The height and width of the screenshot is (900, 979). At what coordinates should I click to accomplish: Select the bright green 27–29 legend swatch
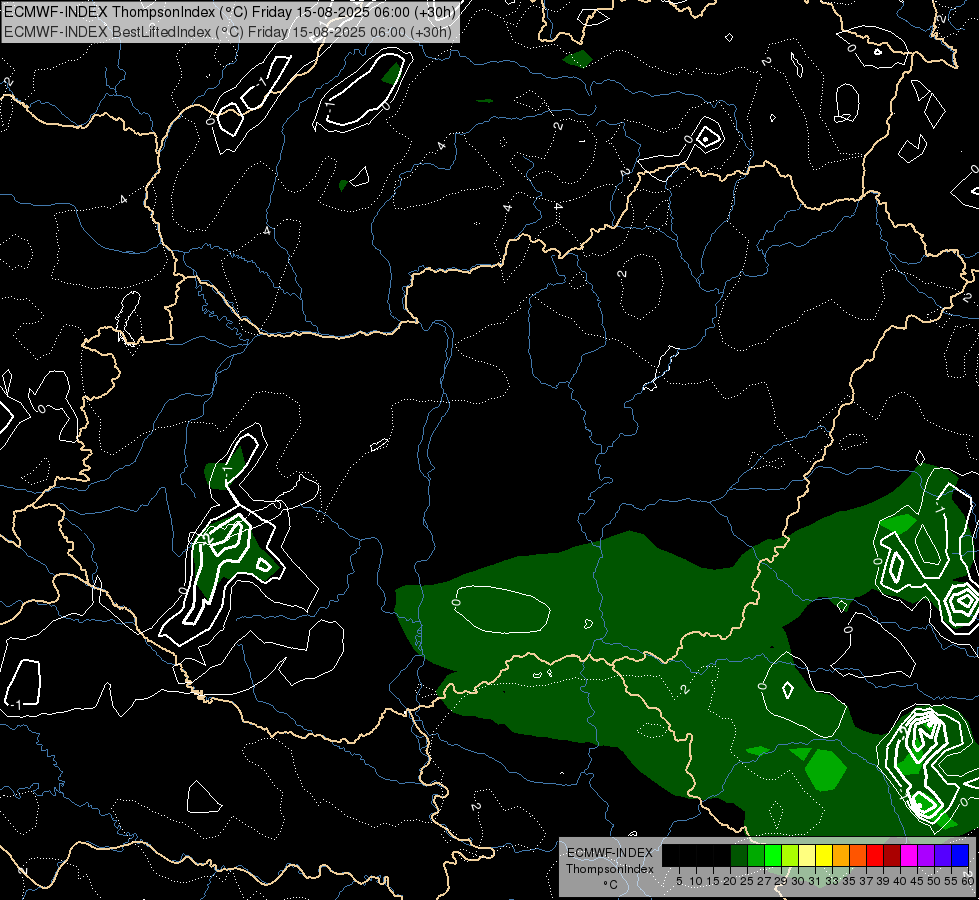tap(773, 855)
